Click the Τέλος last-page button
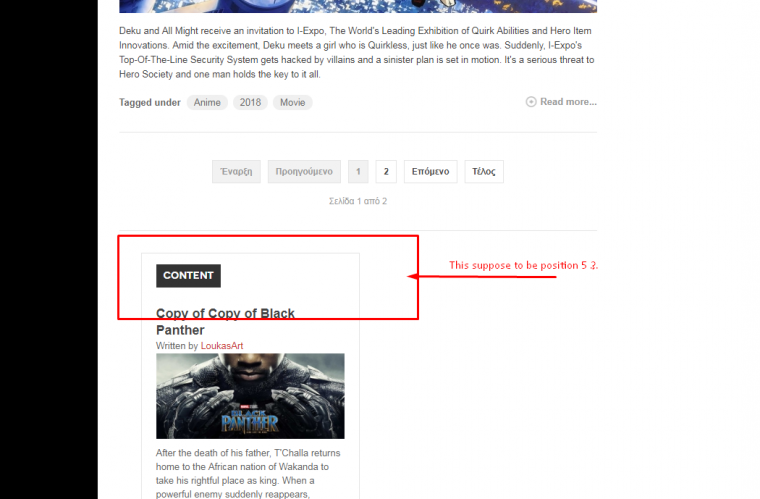This screenshot has width=760, height=499. pos(484,172)
